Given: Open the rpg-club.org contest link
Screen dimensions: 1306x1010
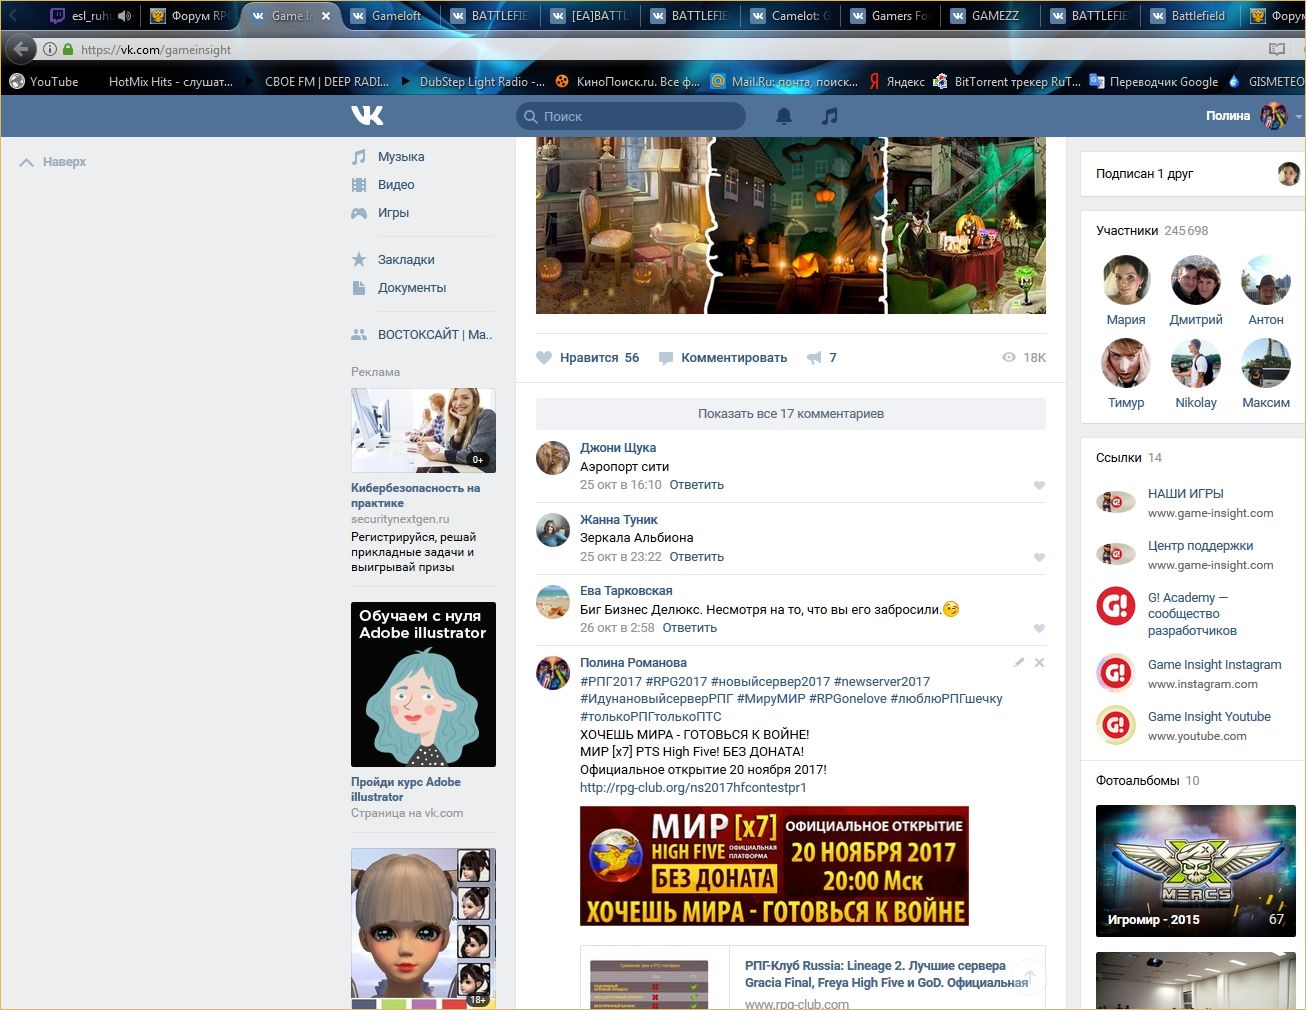Looking at the screenshot, I should 693,788.
